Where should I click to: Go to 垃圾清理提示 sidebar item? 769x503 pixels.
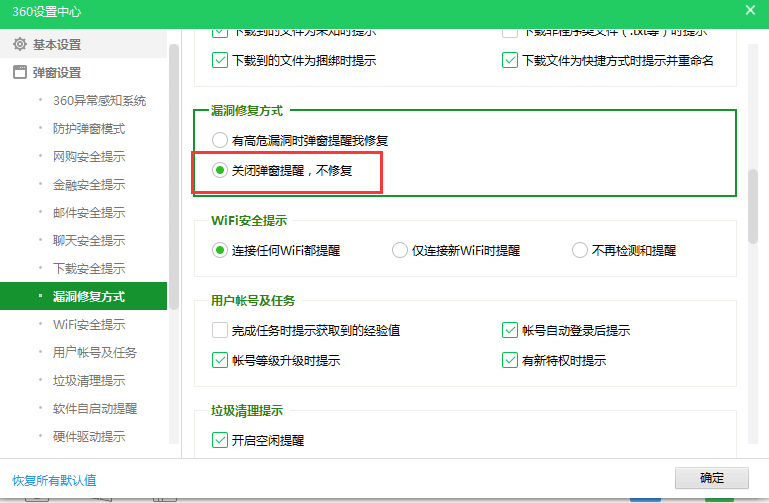coord(89,380)
